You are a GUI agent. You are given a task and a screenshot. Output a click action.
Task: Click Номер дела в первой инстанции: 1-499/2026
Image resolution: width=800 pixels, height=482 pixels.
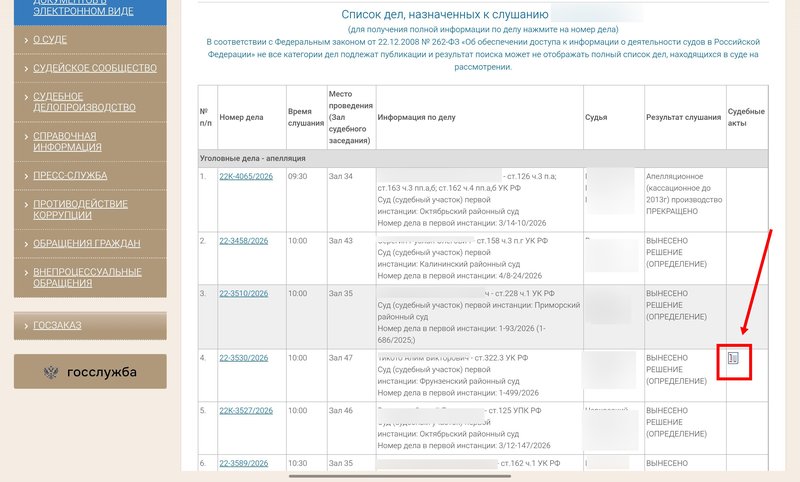click(458, 393)
